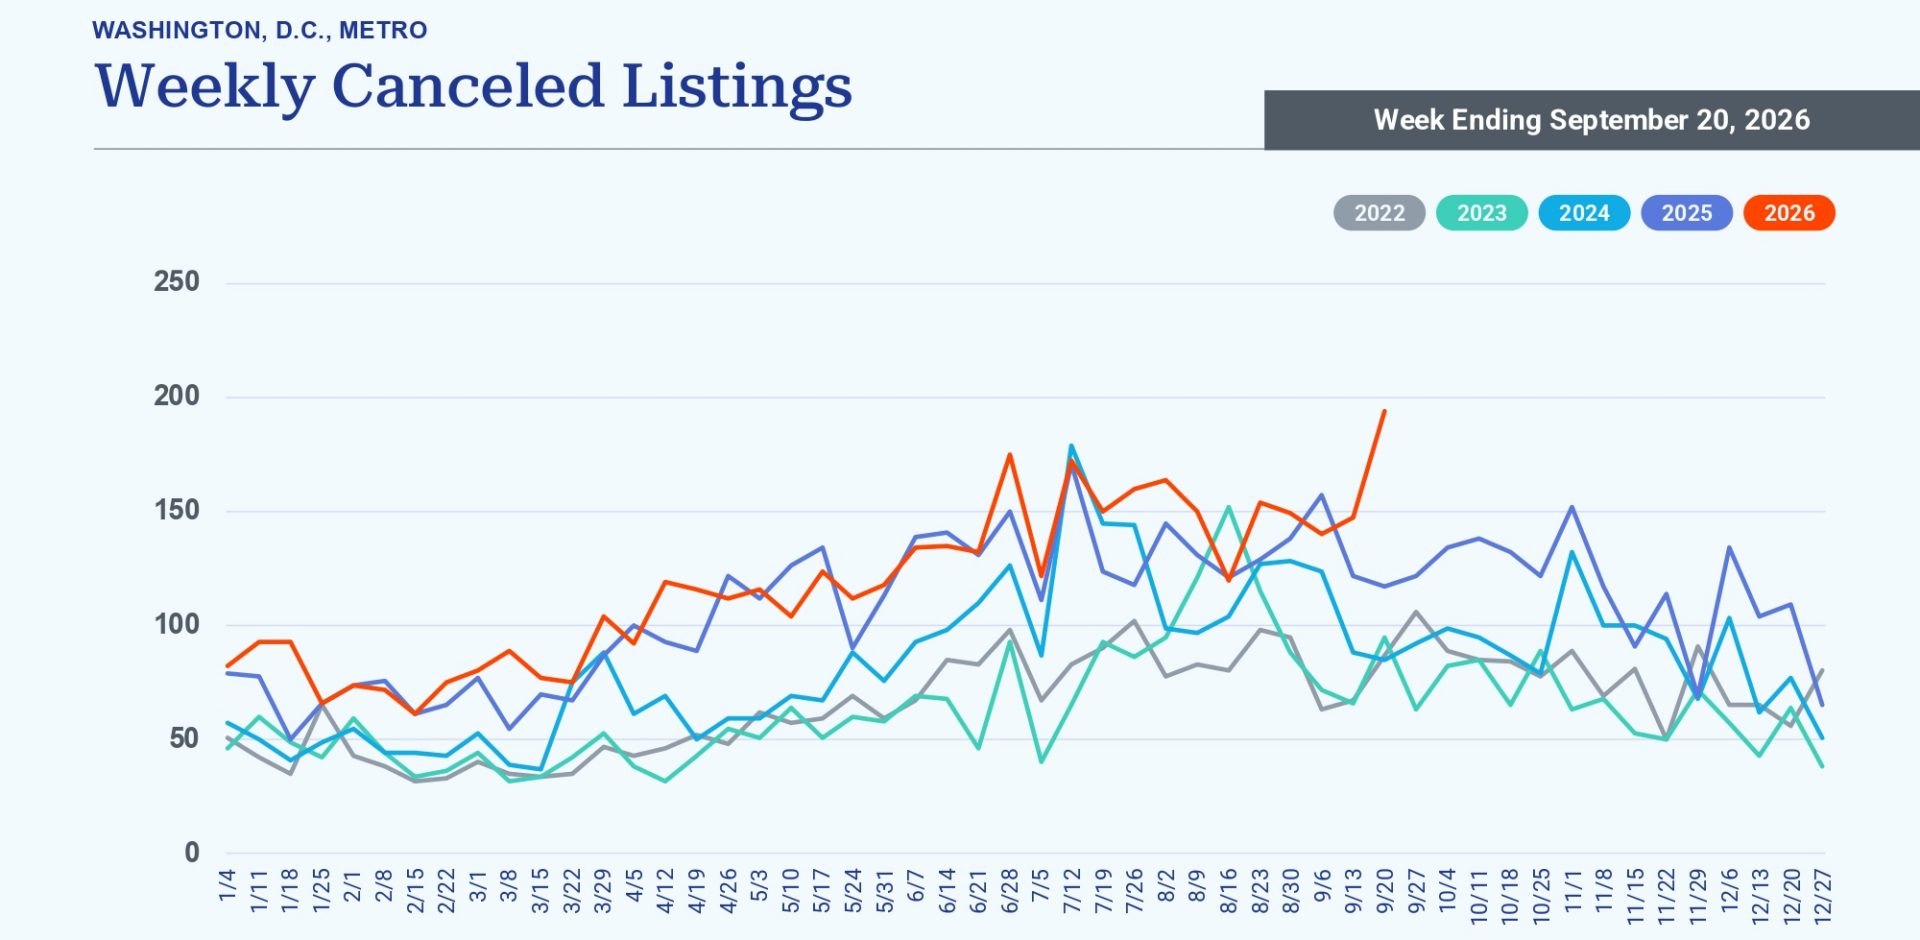Select the 2025 legend pill
Screen dimensions: 1920x940
coord(1686,213)
